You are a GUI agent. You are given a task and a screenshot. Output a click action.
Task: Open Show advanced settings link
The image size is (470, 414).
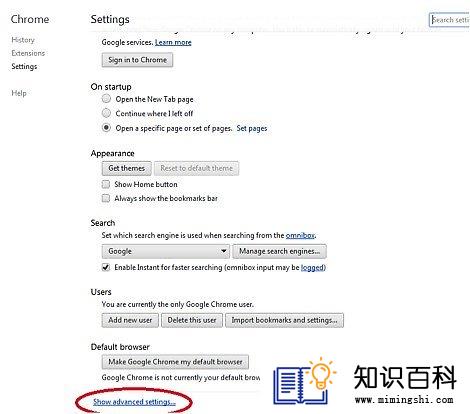(x=134, y=402)
